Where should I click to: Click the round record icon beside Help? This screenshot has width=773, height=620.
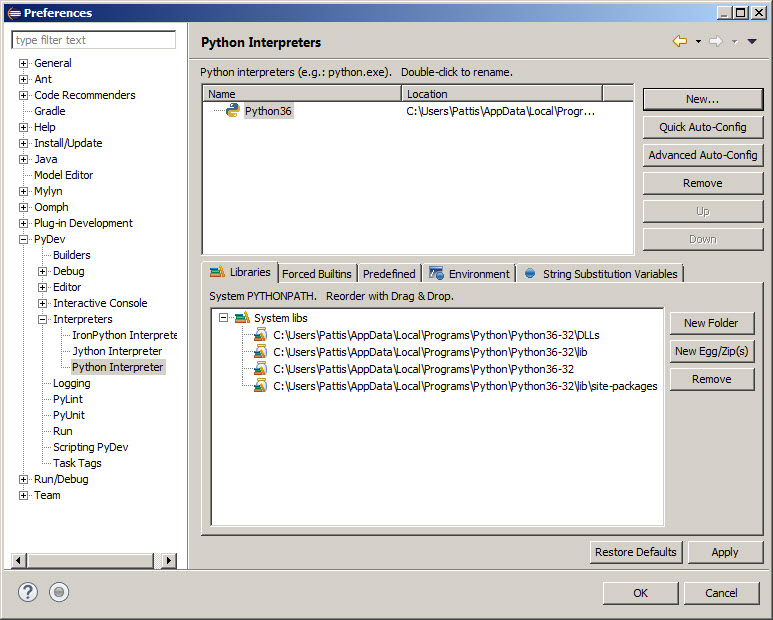pos(59,592)
